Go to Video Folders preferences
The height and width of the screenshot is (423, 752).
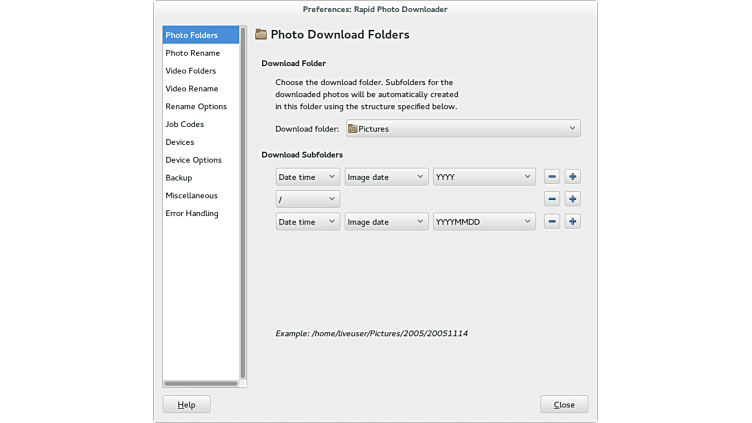[191, 71]
